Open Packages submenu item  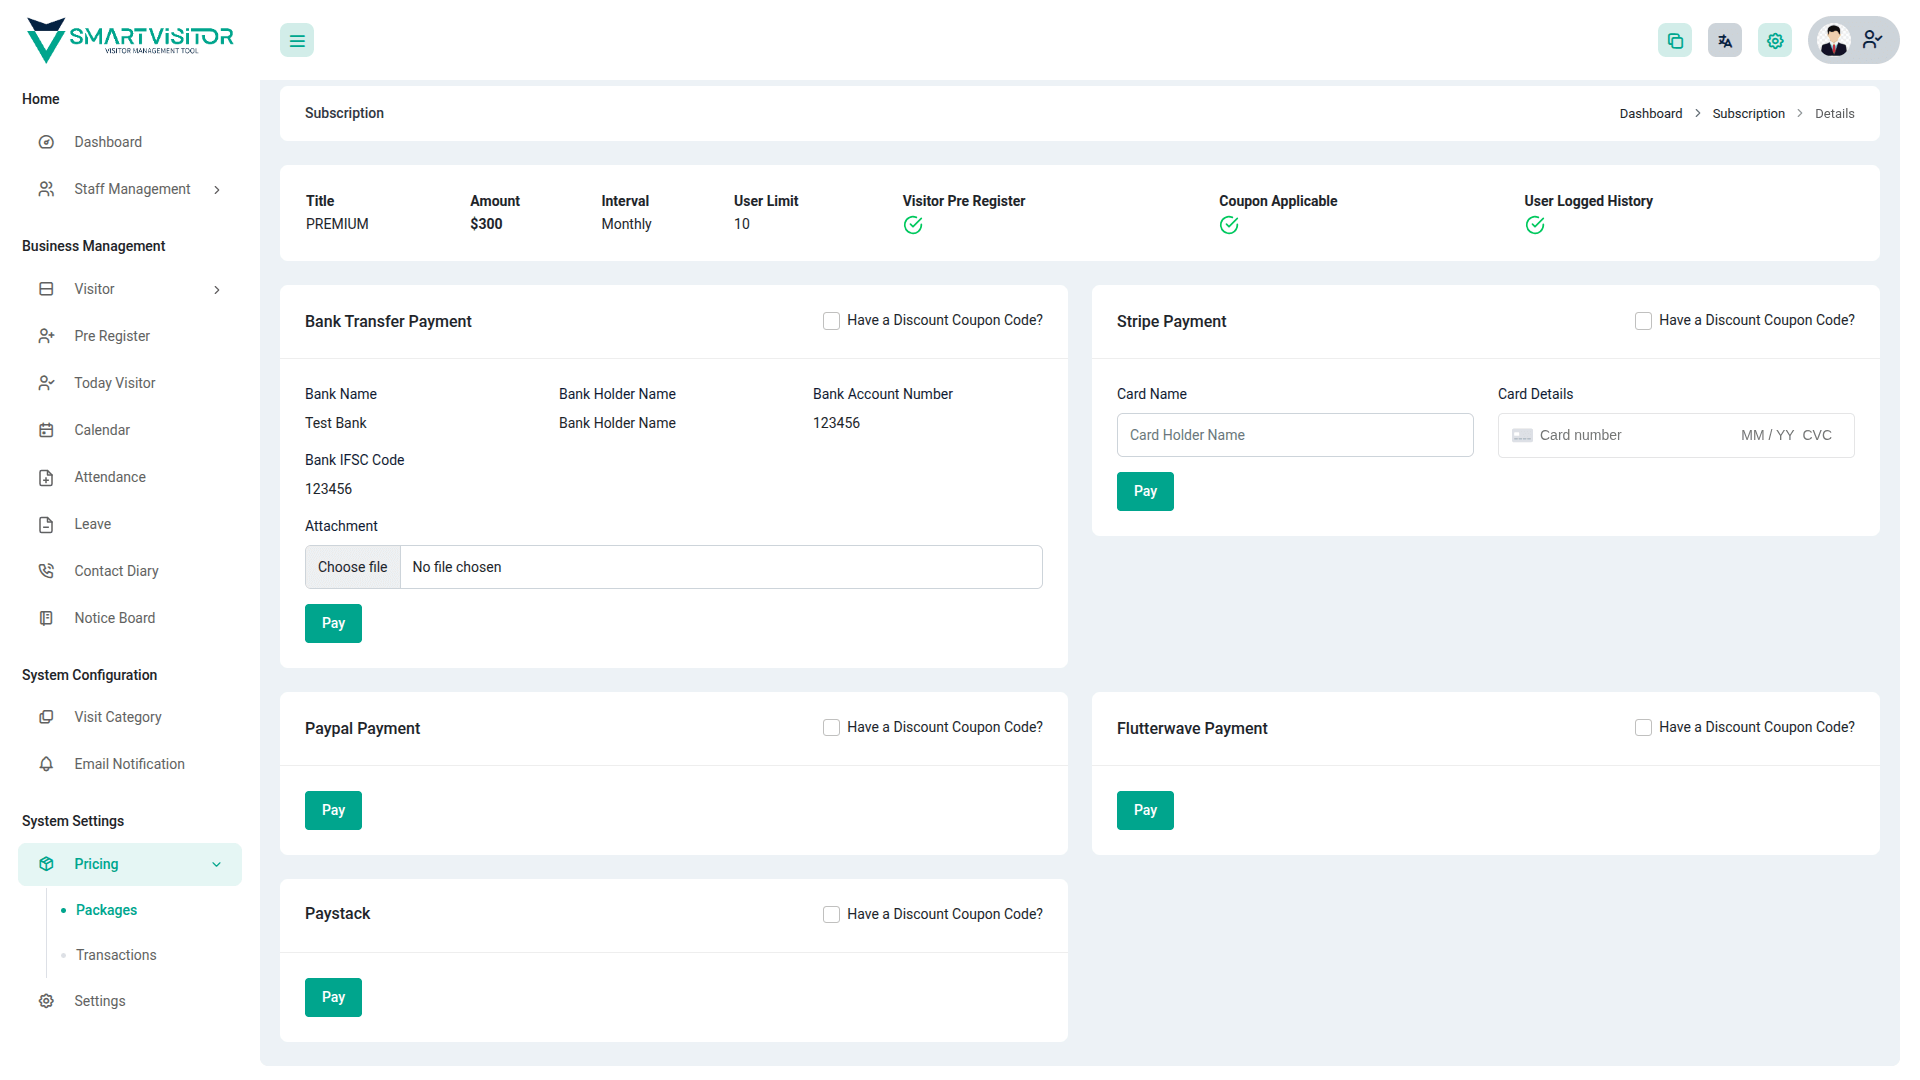click(106, 910)
